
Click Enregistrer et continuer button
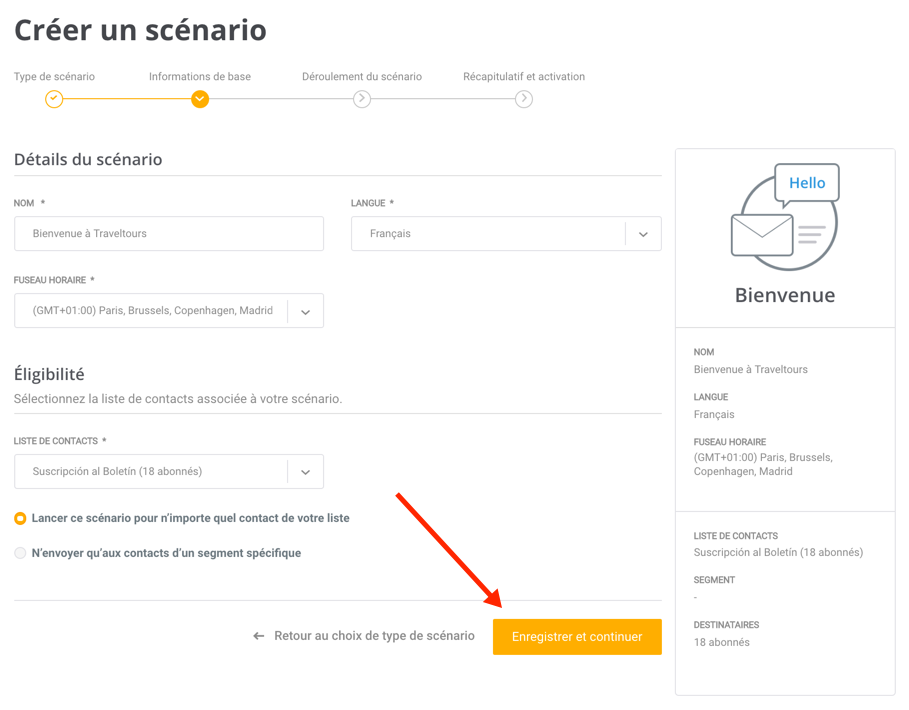pos(577,636)
